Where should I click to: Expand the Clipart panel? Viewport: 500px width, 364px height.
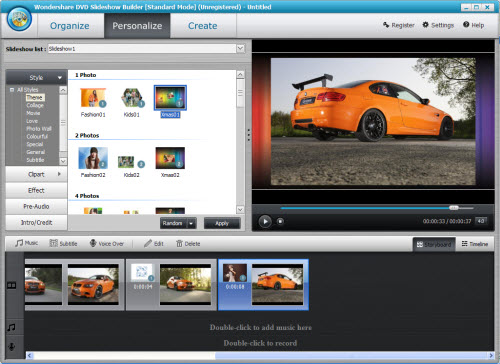(36, 174)
